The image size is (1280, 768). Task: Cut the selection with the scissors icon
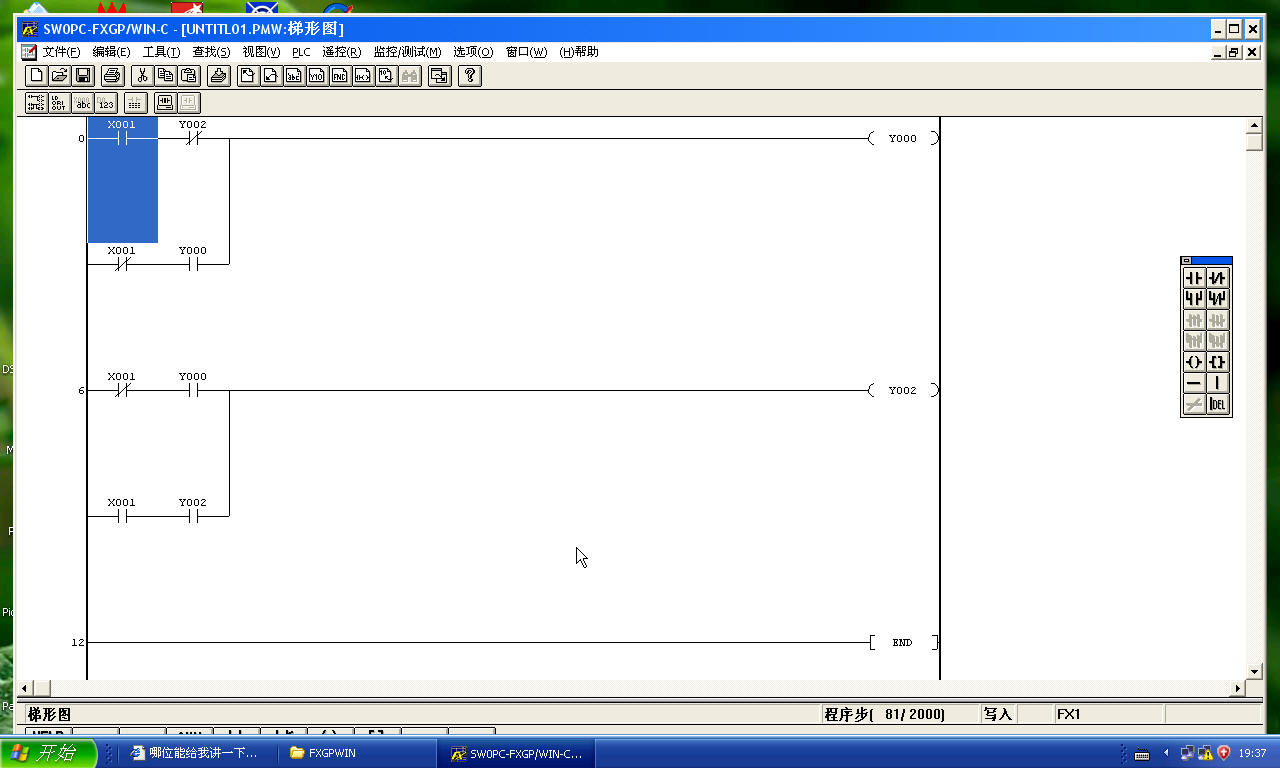click(x=142, y=76)
